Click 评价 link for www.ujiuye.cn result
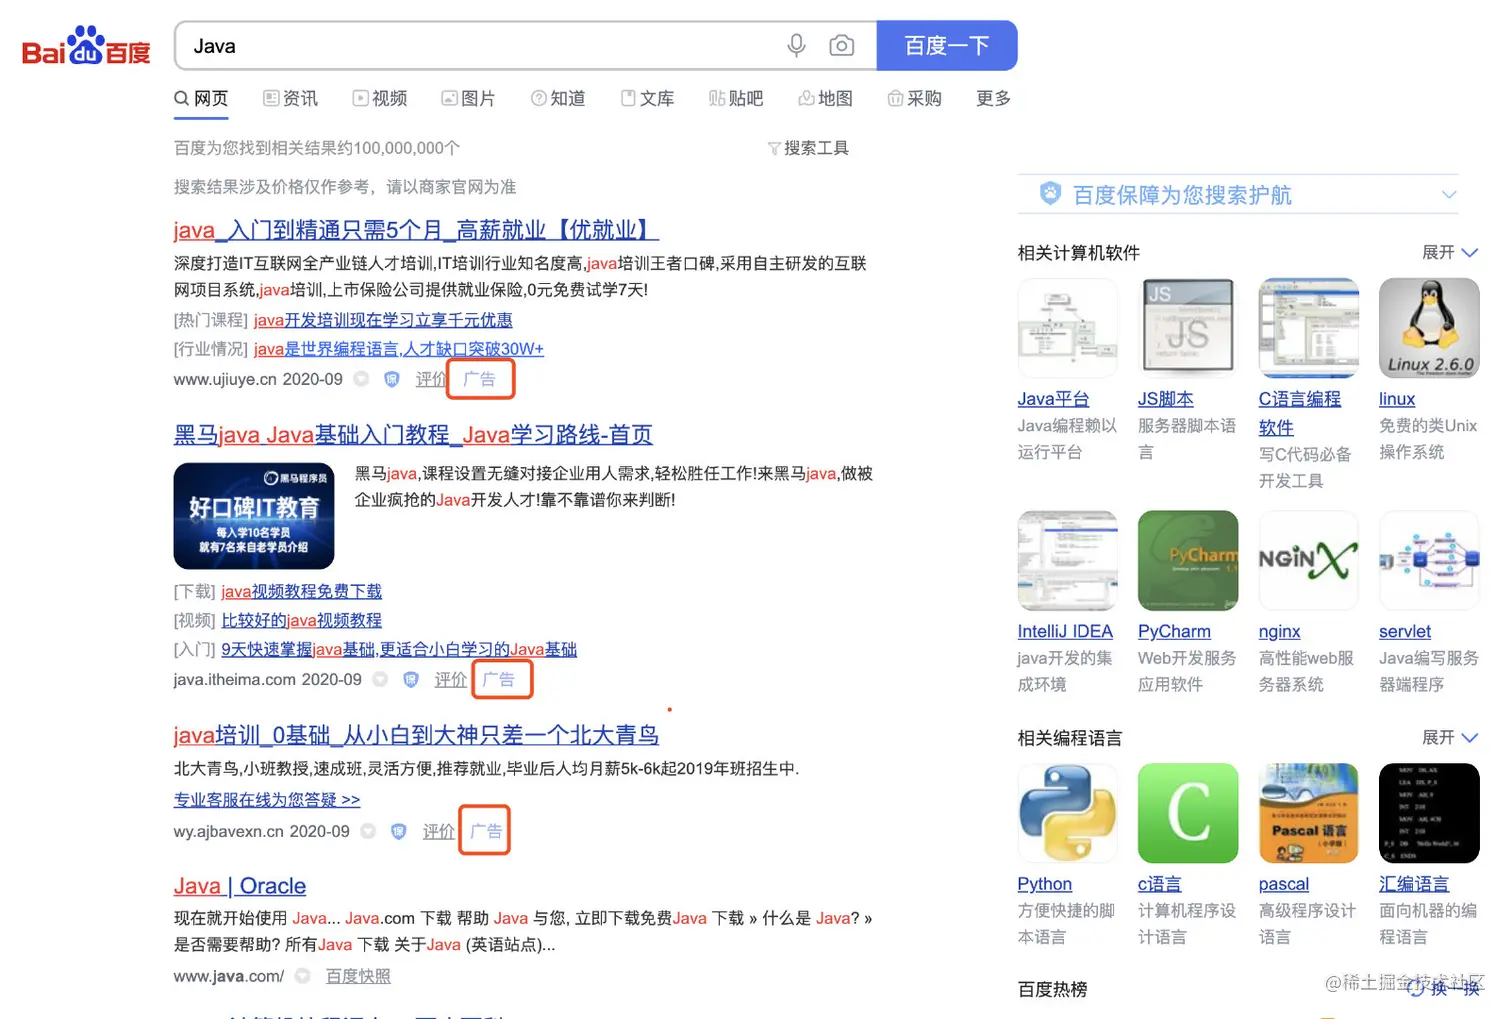 click(430, 379)
